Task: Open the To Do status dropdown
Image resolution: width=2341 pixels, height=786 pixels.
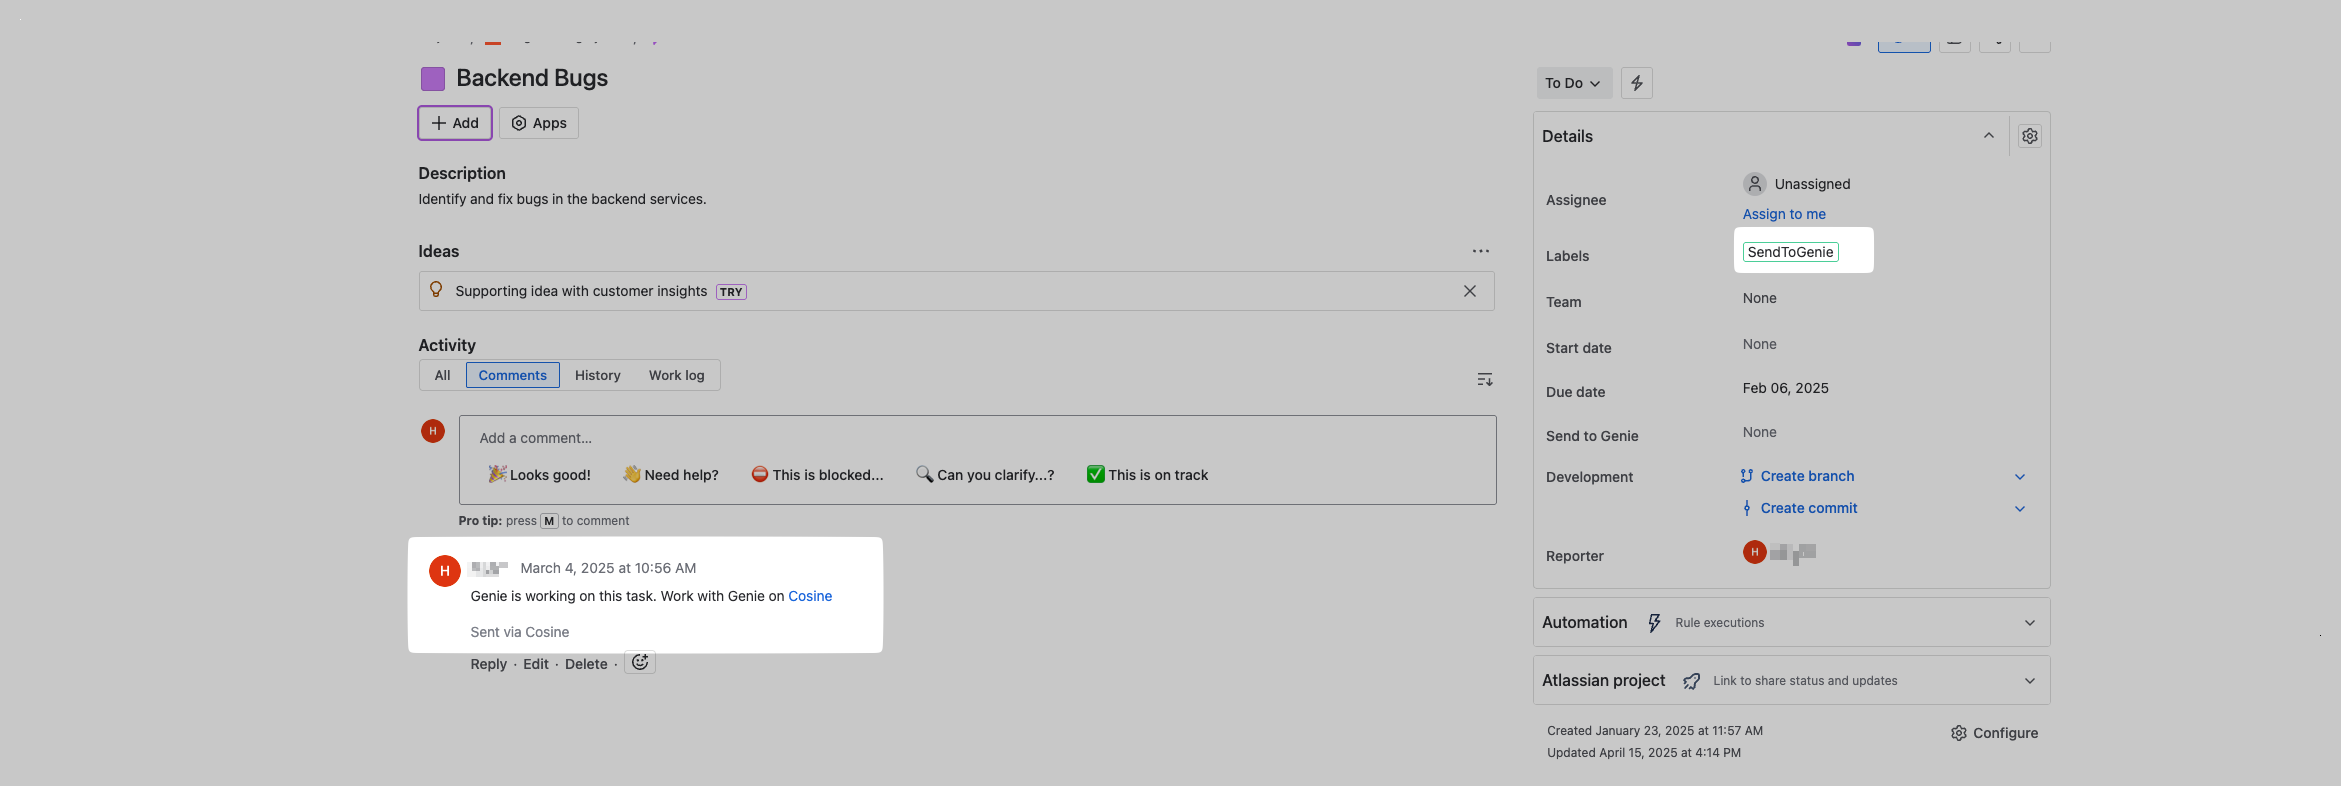Action: [x=1572, y=83]
